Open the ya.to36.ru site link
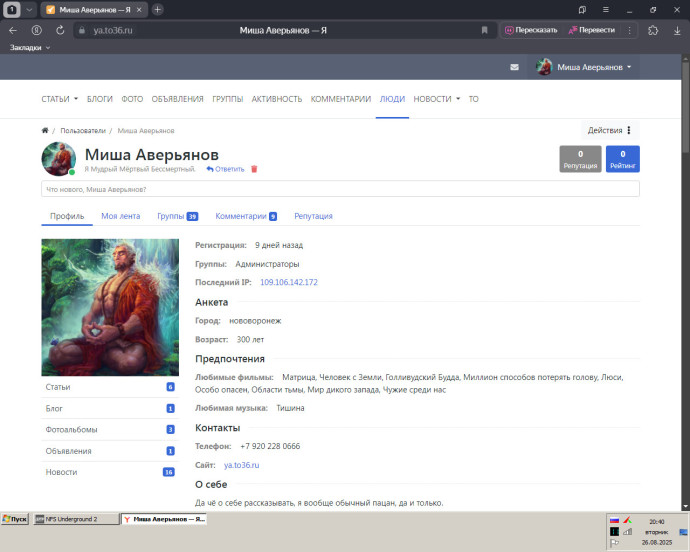690x552 pixels. click(x=241, y=465)
